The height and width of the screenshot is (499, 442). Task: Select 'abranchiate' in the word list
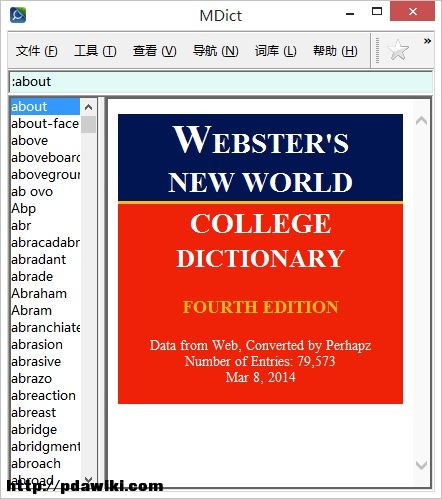(45, 328)
